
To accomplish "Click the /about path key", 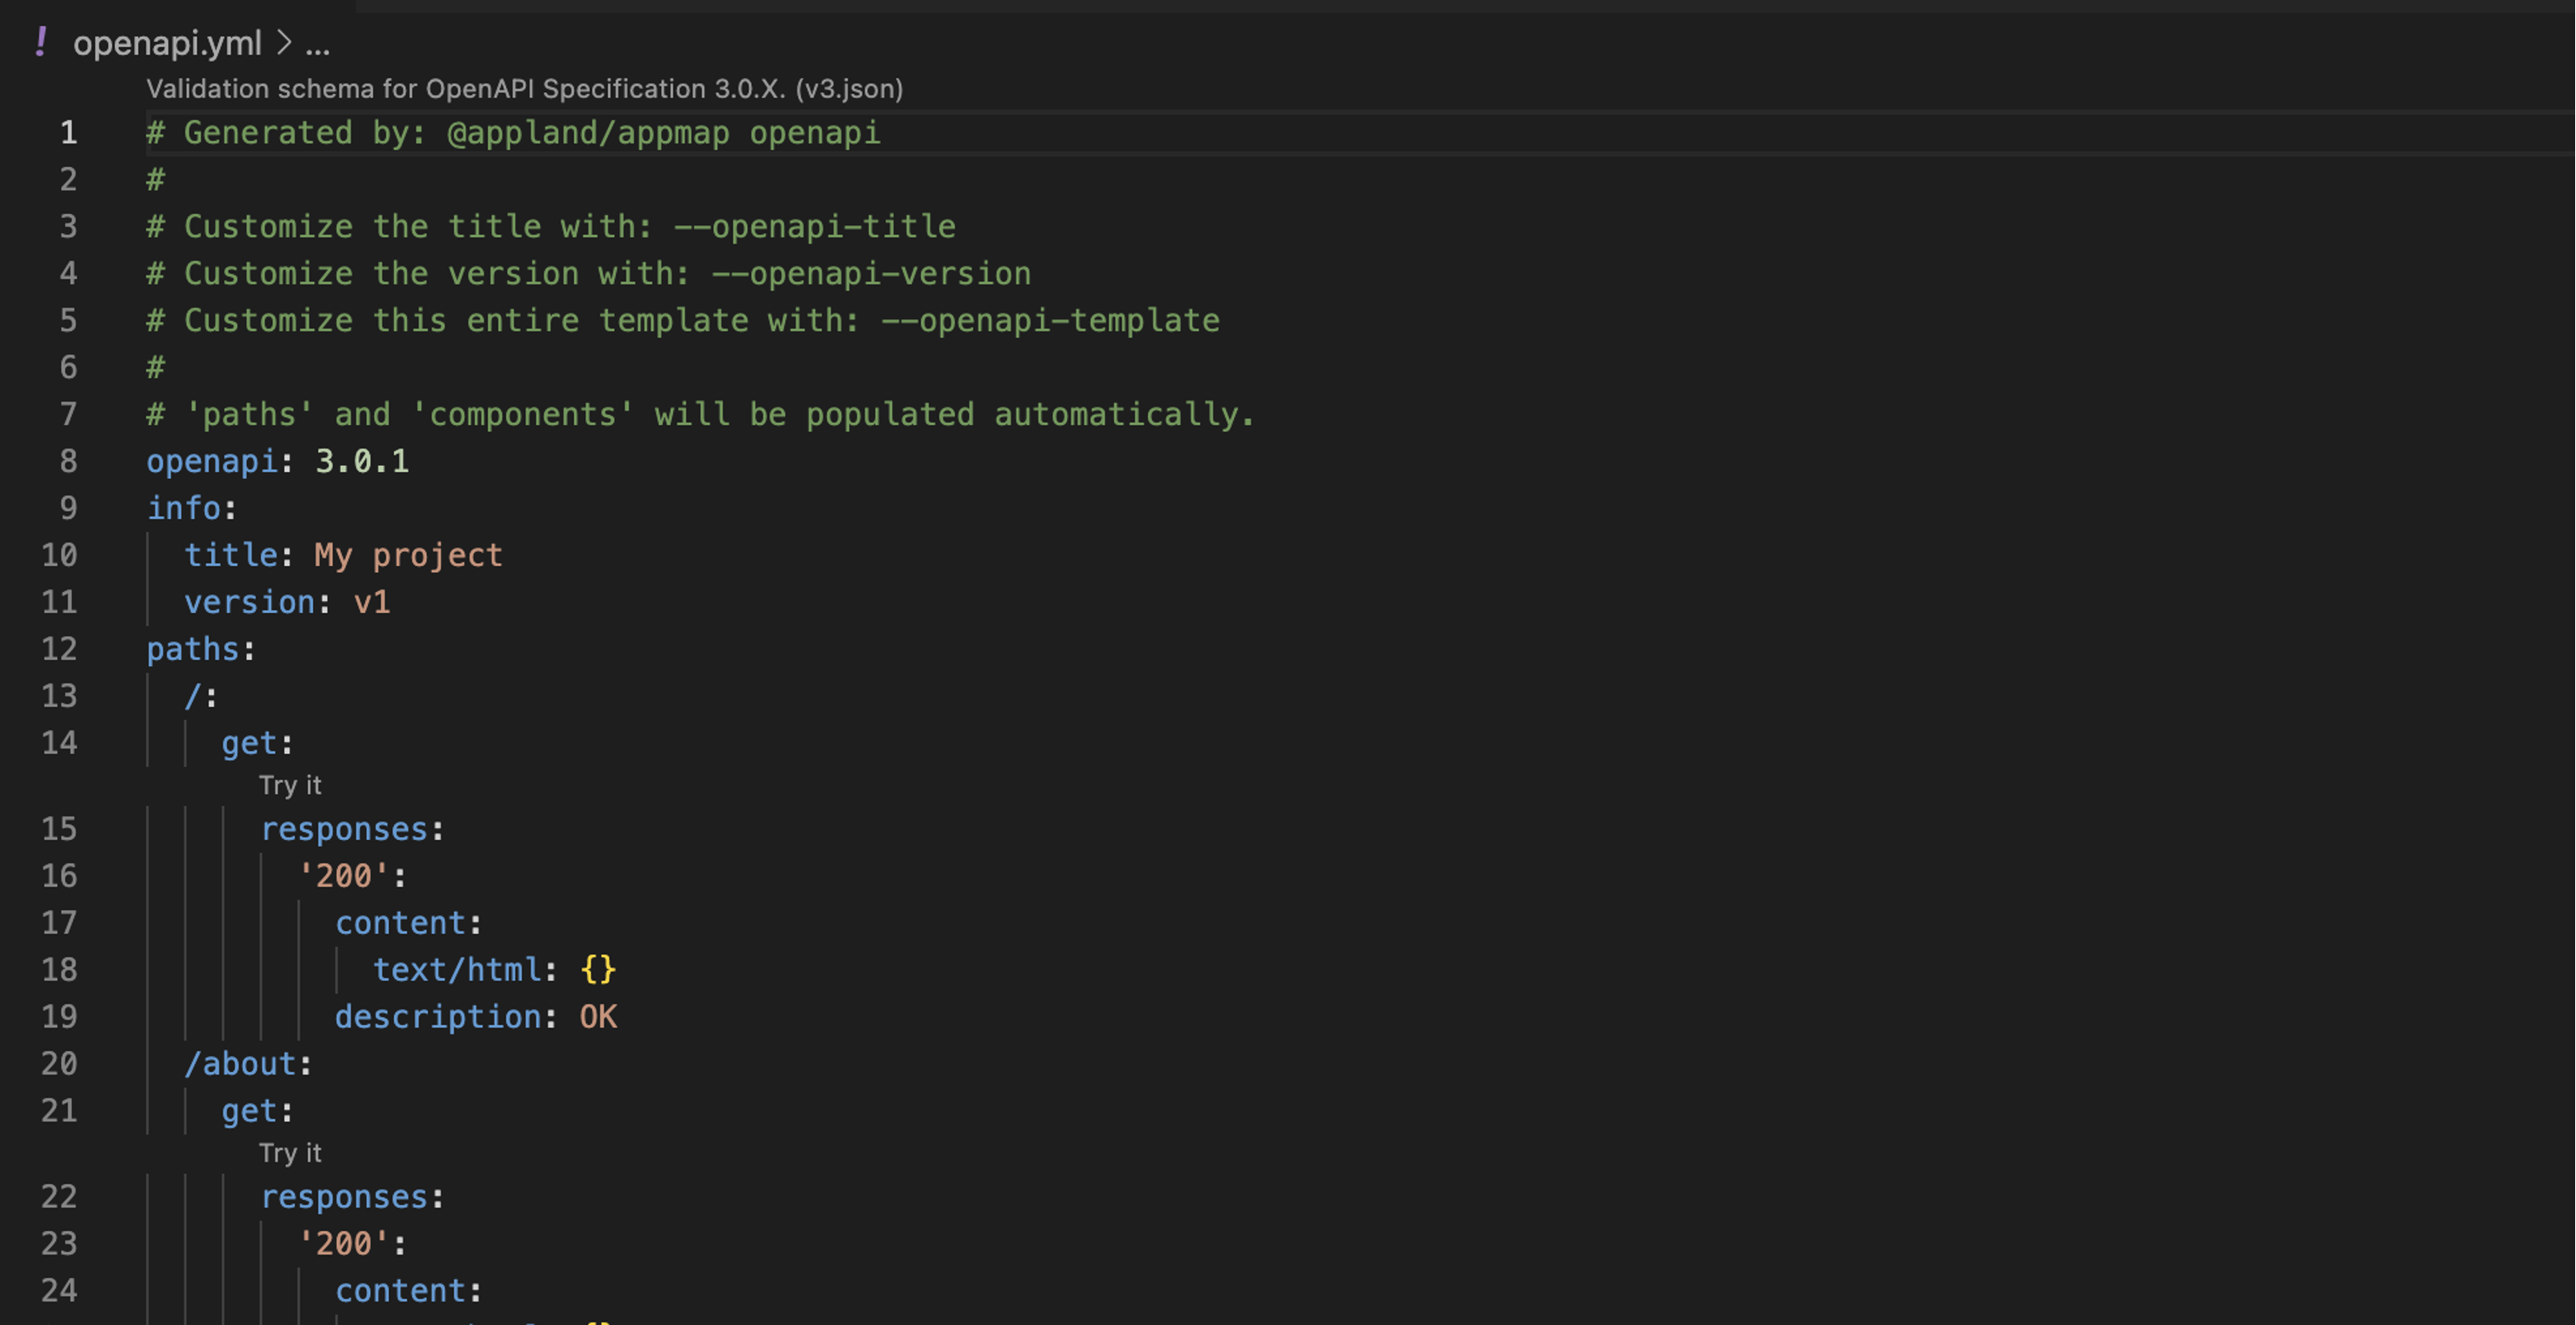I will (240, 1064).
